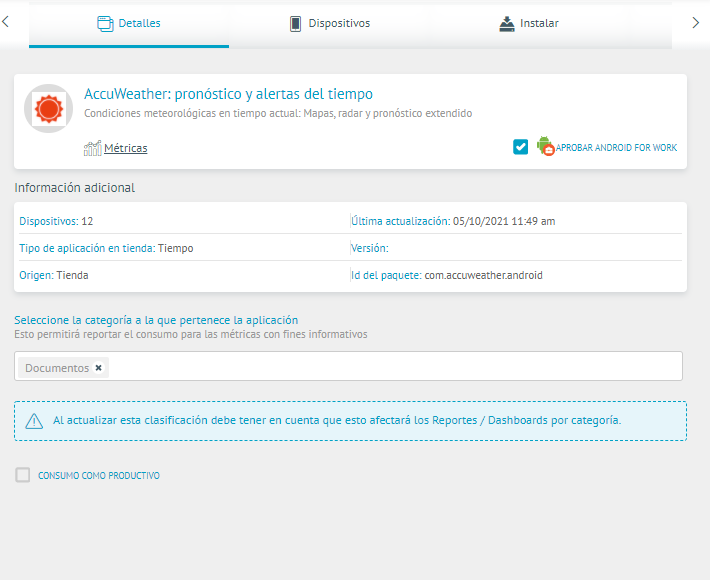
Task: Uncheck the Android for Work approval checkbox
Action: (520, 147)
